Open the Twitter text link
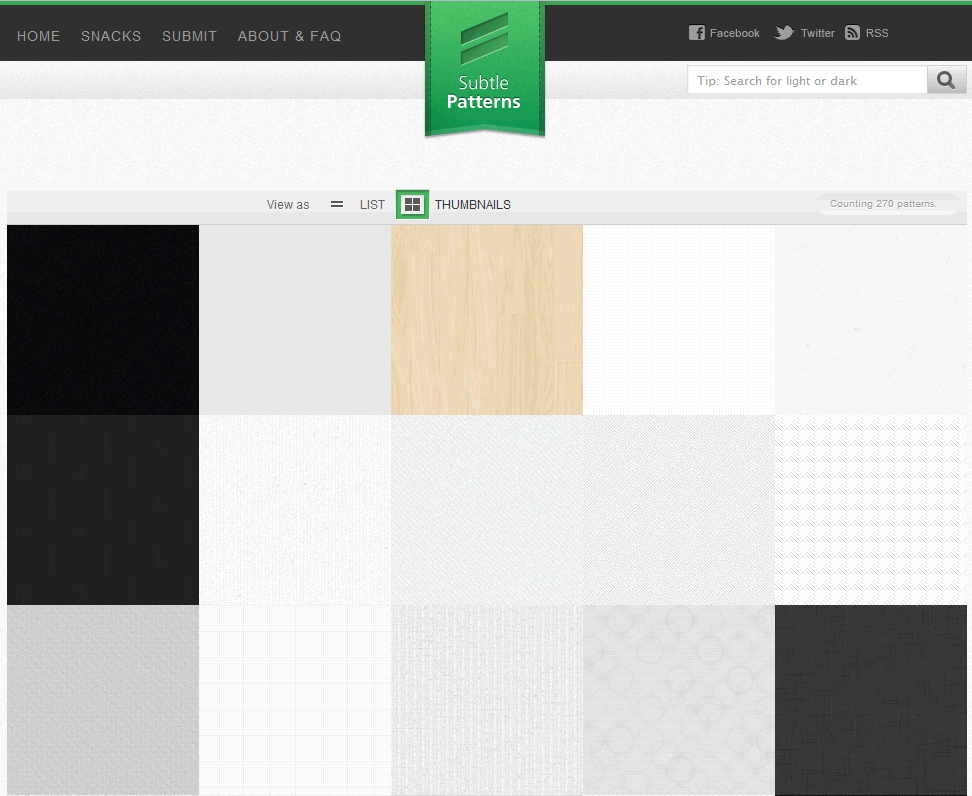 (x=817, y=33)
